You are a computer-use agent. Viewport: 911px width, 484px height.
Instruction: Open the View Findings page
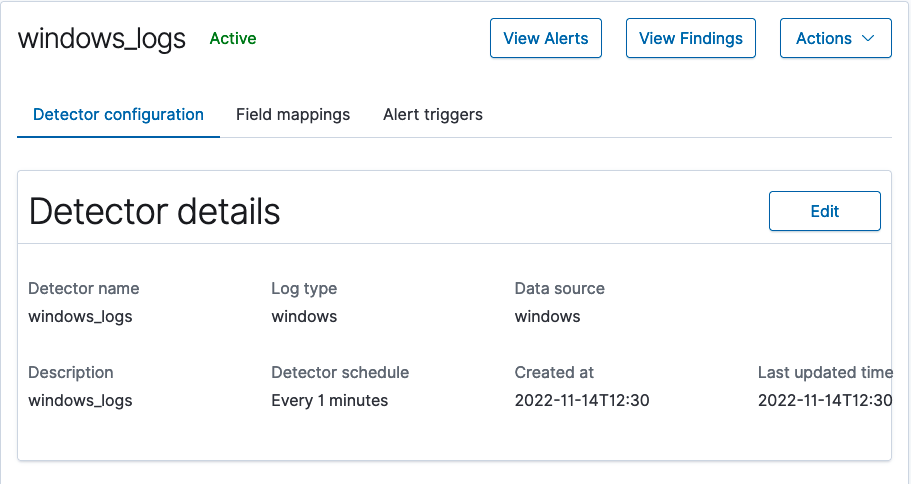(690, 38)
